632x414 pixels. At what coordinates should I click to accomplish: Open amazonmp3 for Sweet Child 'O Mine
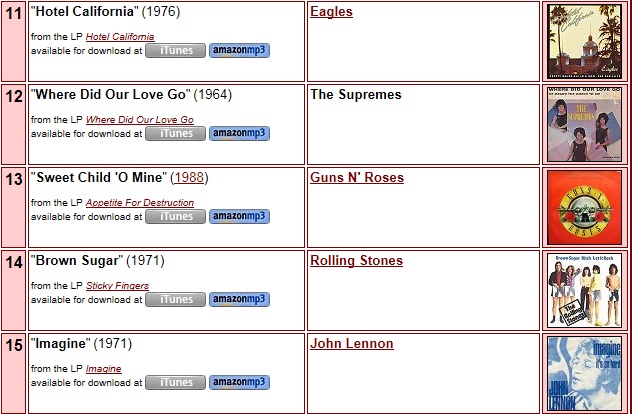pyautogui.click(x=239, y=216)
